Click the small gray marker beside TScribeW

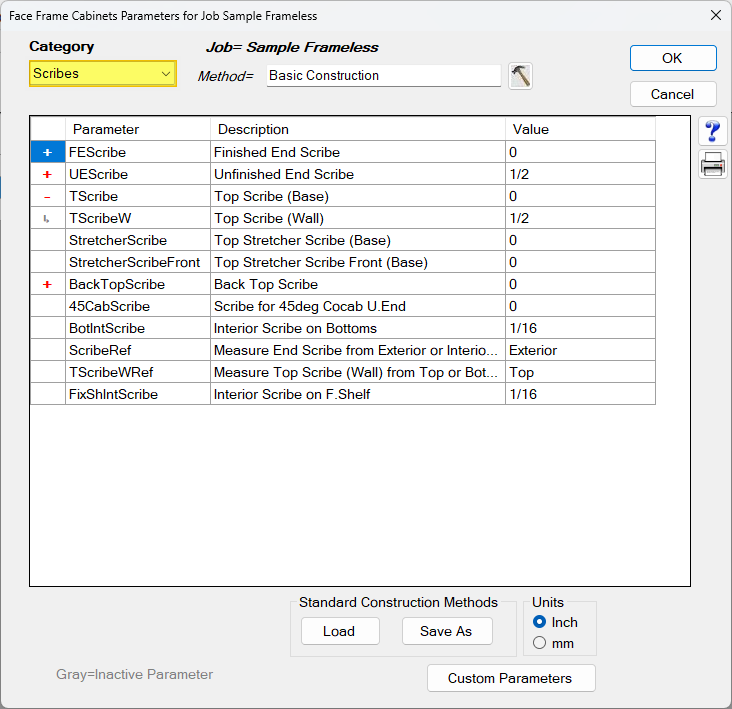pyautogui.click(x=46, y=218)
